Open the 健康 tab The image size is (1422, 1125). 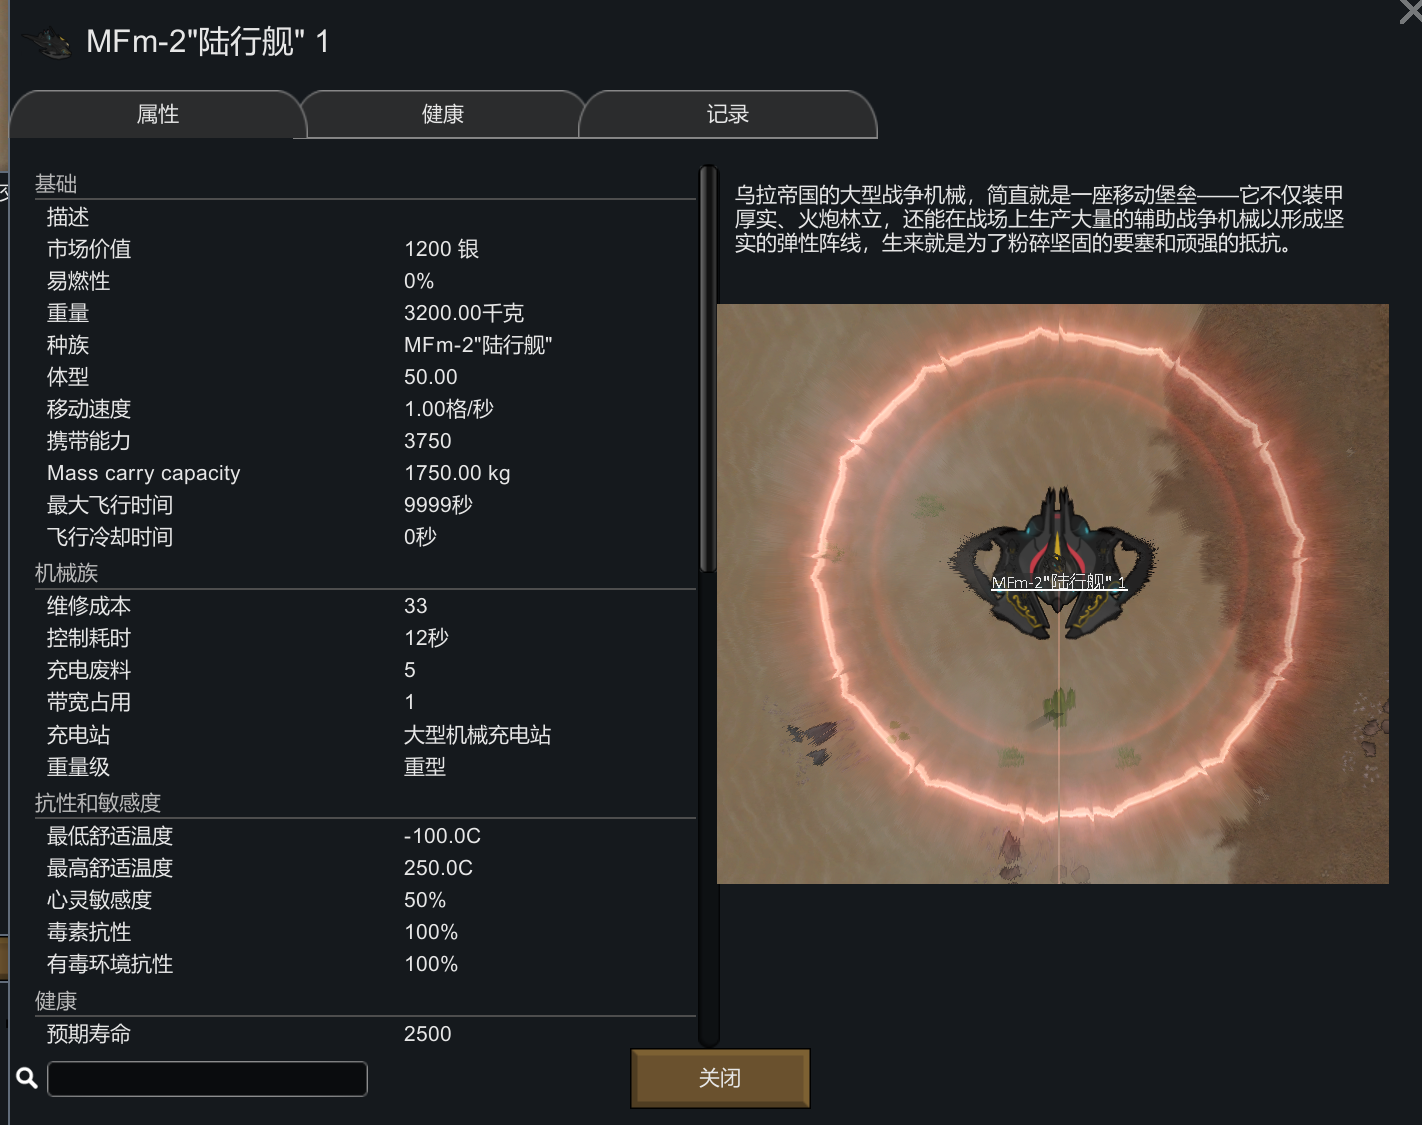pos(442,114)
